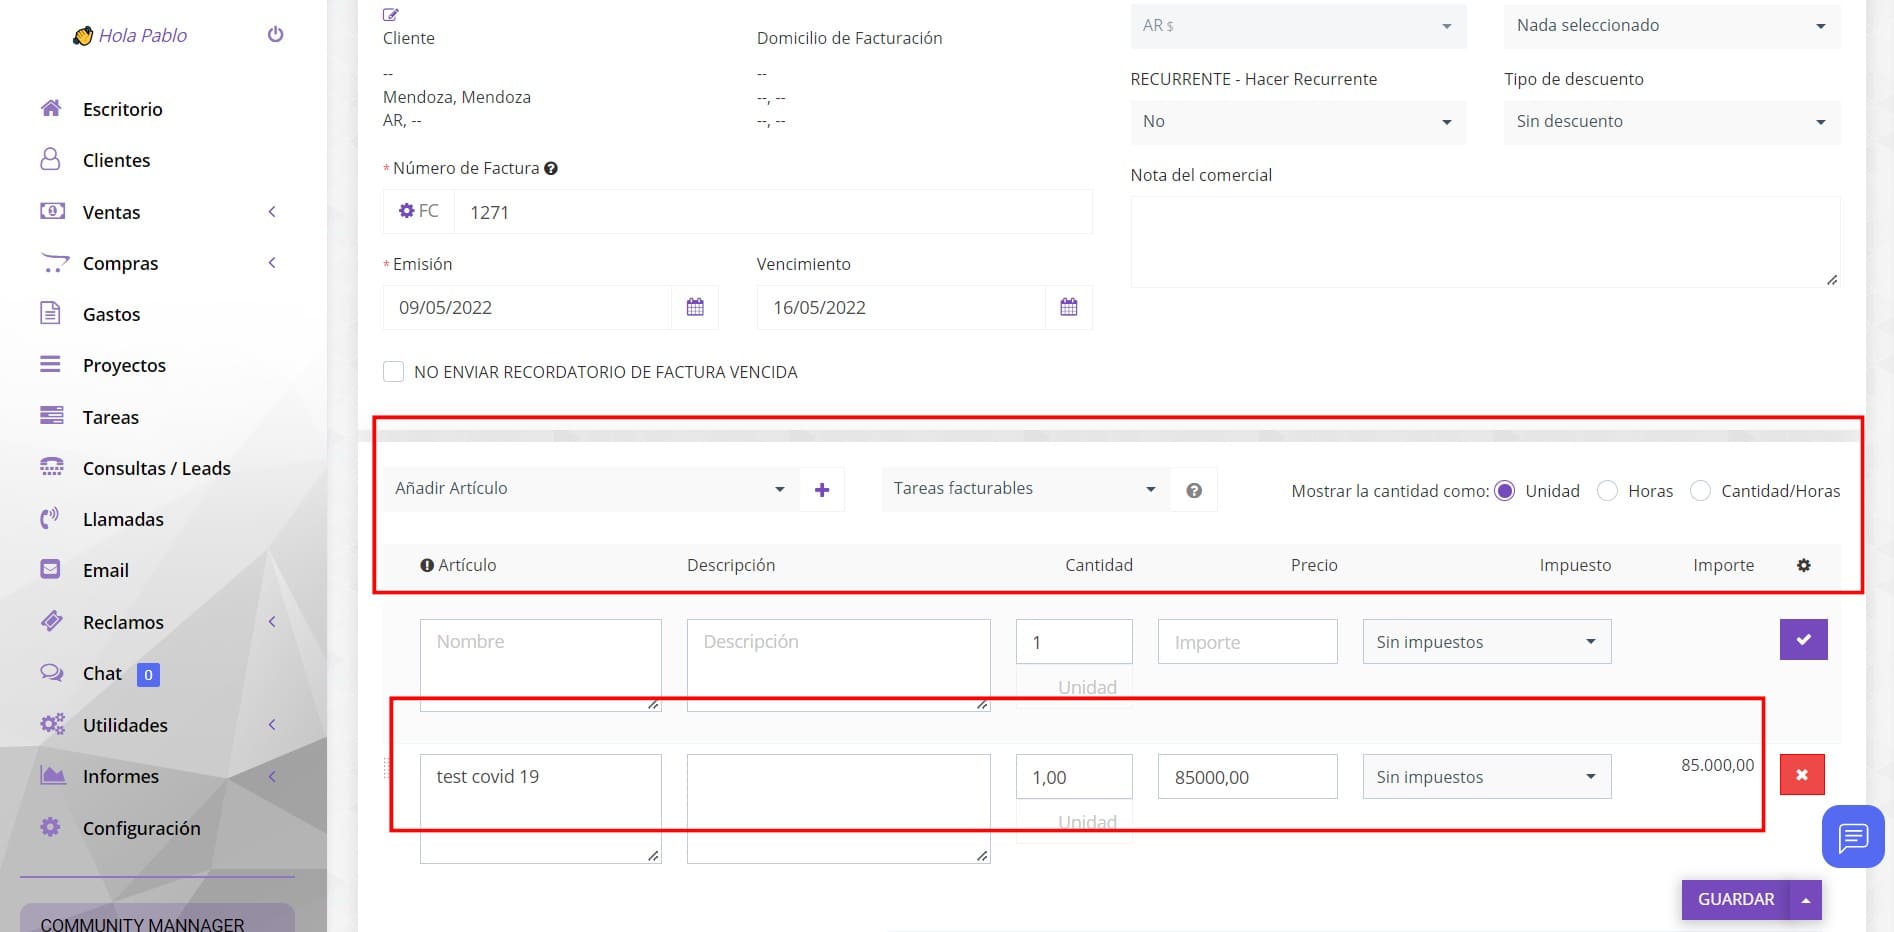Open Tareas from the sidebar
The image size is (1894, 932).
(110, 417)
